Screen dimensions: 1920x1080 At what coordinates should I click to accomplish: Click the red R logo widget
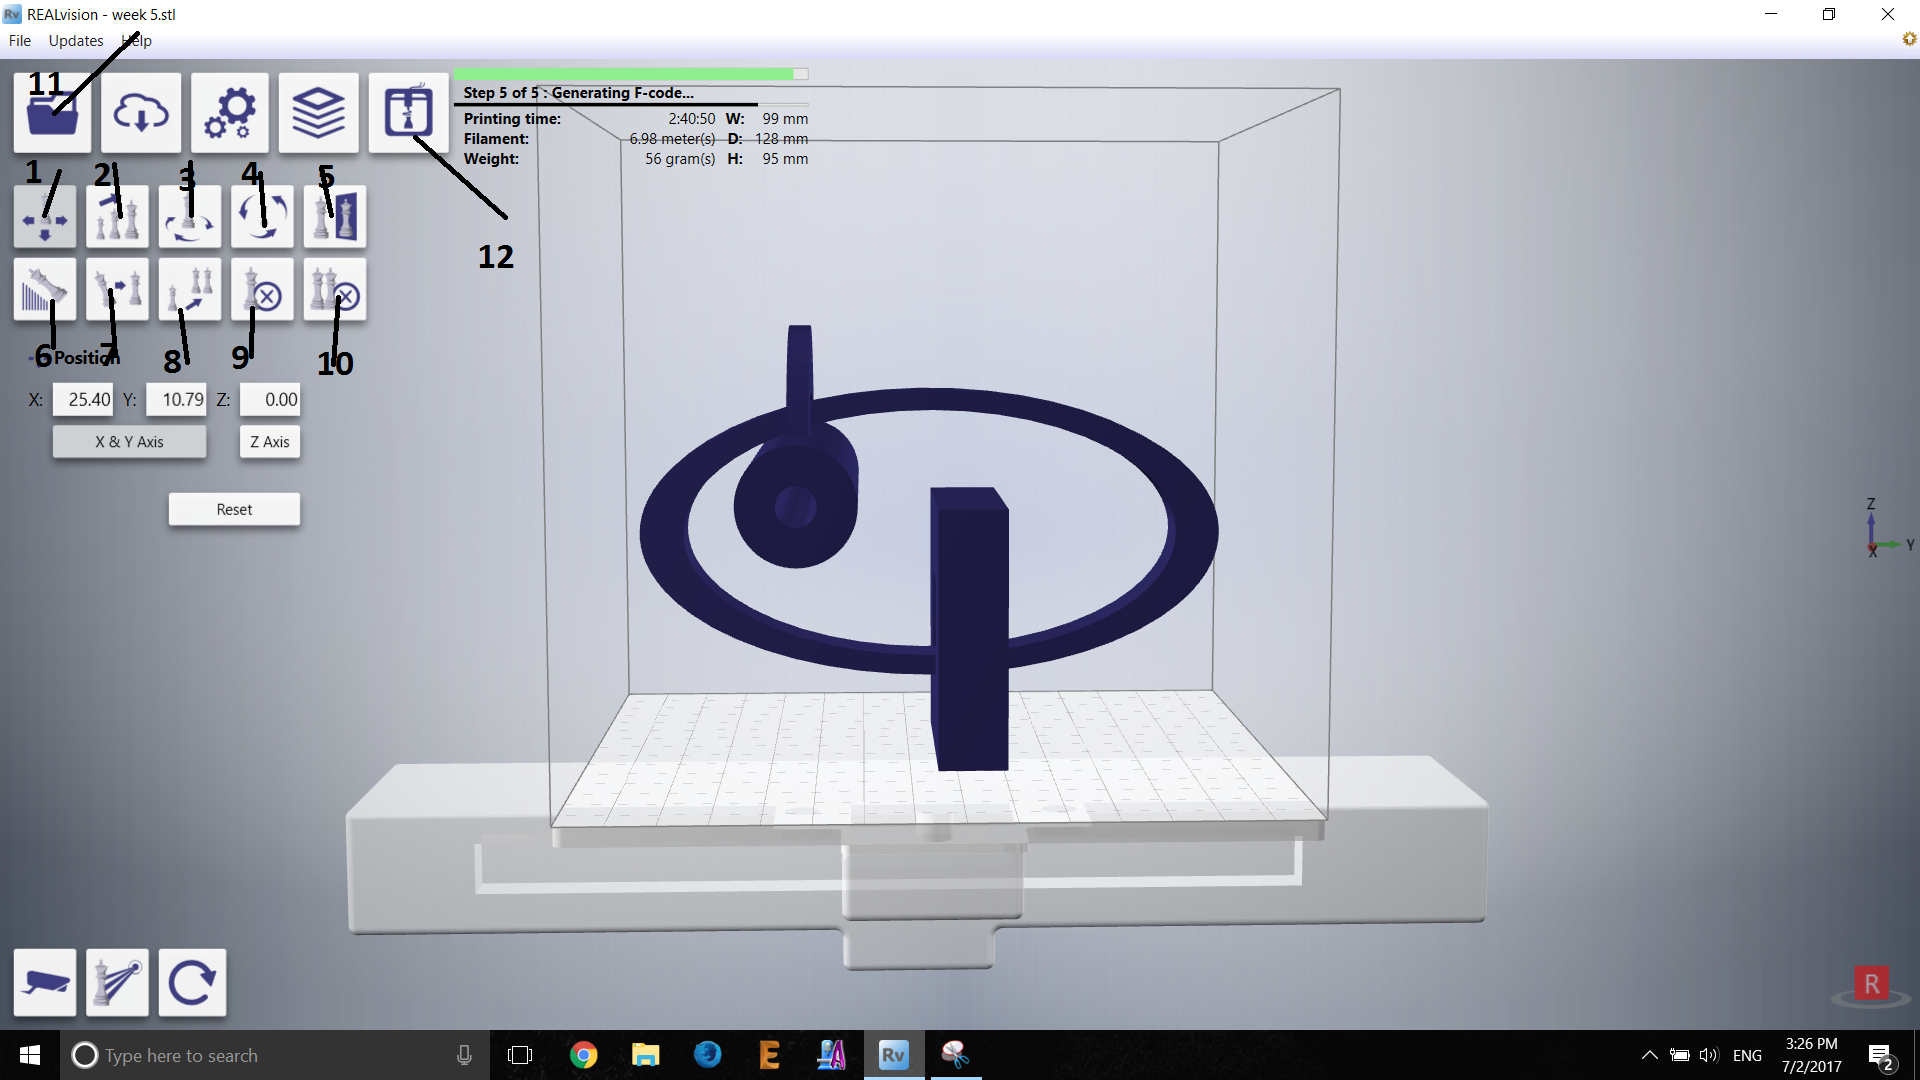(1871, 985)
